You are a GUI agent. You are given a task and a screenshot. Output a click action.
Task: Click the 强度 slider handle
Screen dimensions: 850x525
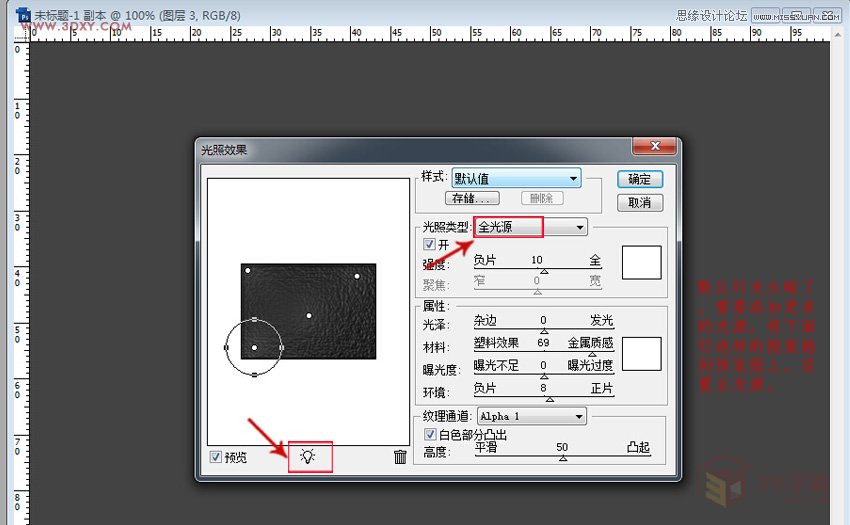pos(544,271)
